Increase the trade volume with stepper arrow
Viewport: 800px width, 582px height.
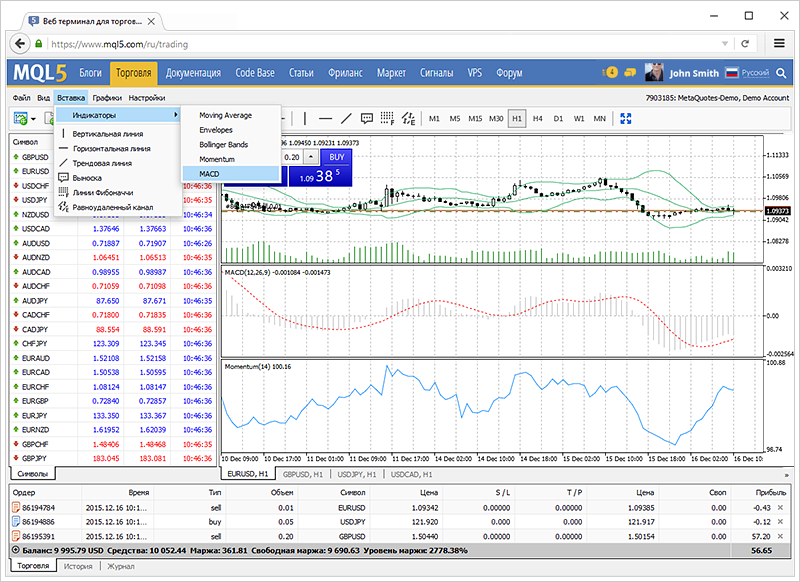(311, 157)
